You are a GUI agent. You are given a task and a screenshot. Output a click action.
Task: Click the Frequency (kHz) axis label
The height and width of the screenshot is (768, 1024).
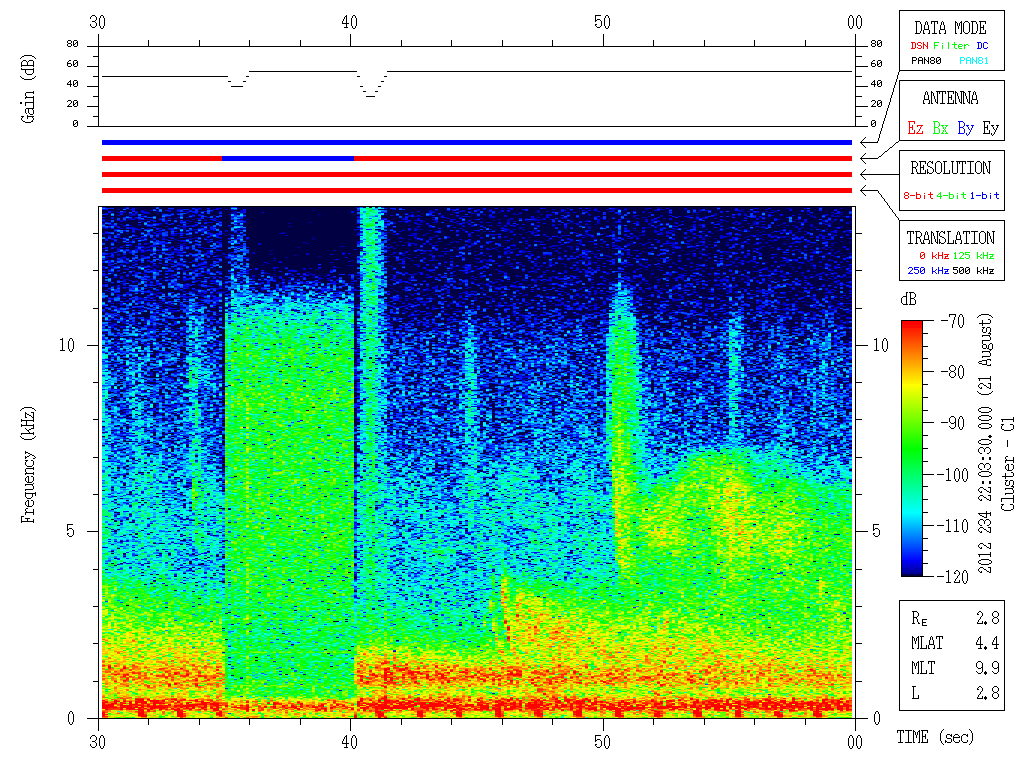point(28,465)
